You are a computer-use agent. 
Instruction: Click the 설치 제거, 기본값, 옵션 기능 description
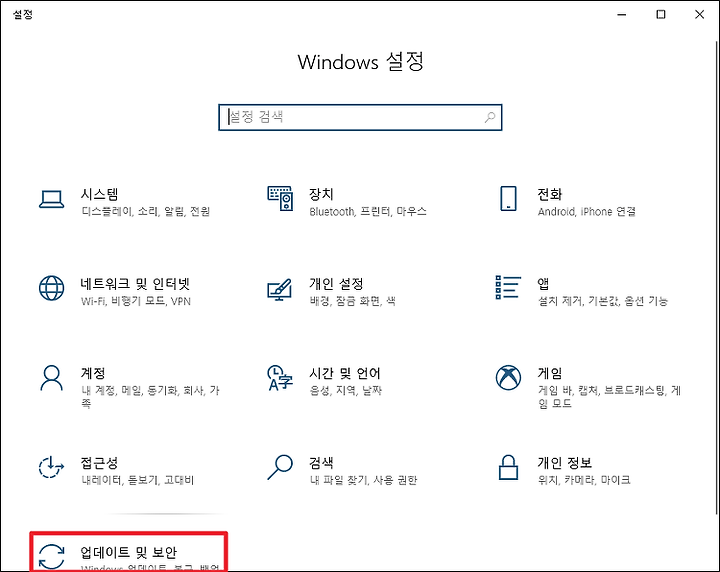pos(603,301)
